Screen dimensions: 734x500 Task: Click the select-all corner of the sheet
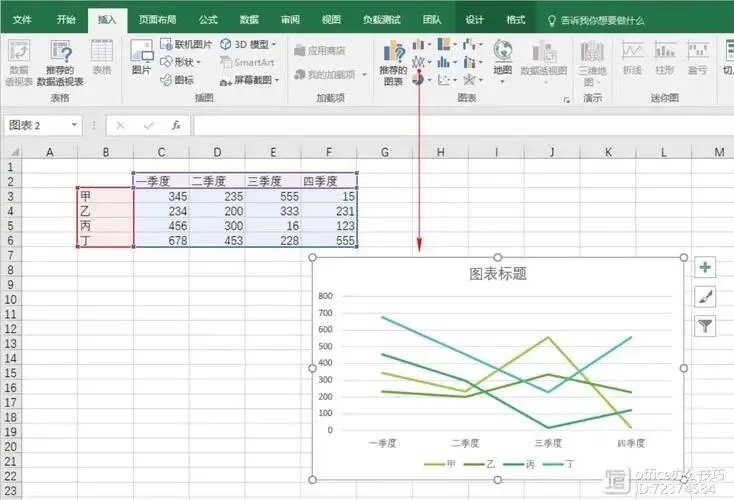click(x=11, y=152)
